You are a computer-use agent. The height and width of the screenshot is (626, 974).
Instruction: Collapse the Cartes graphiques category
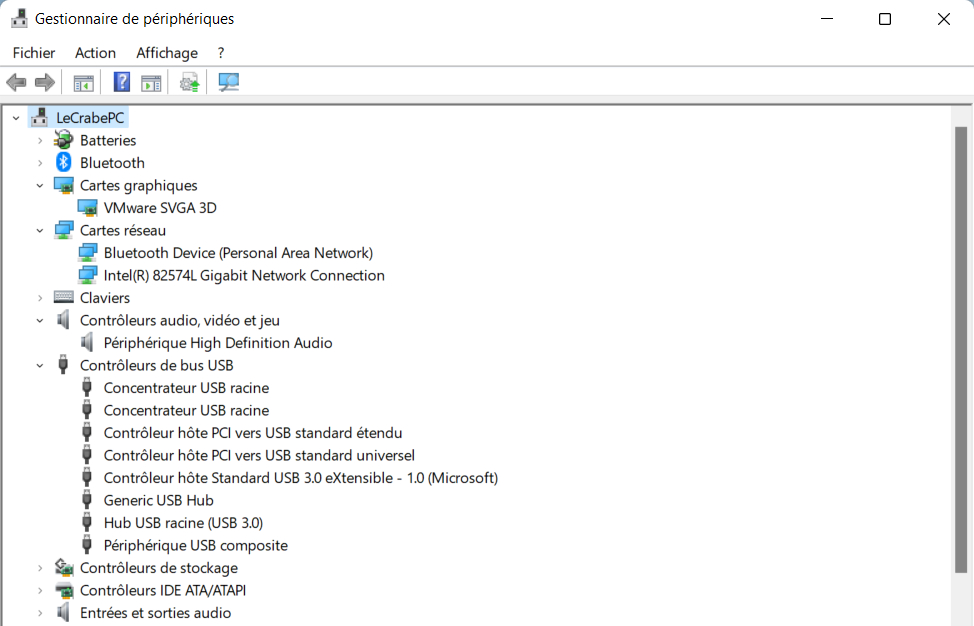[x=40, y=185]
